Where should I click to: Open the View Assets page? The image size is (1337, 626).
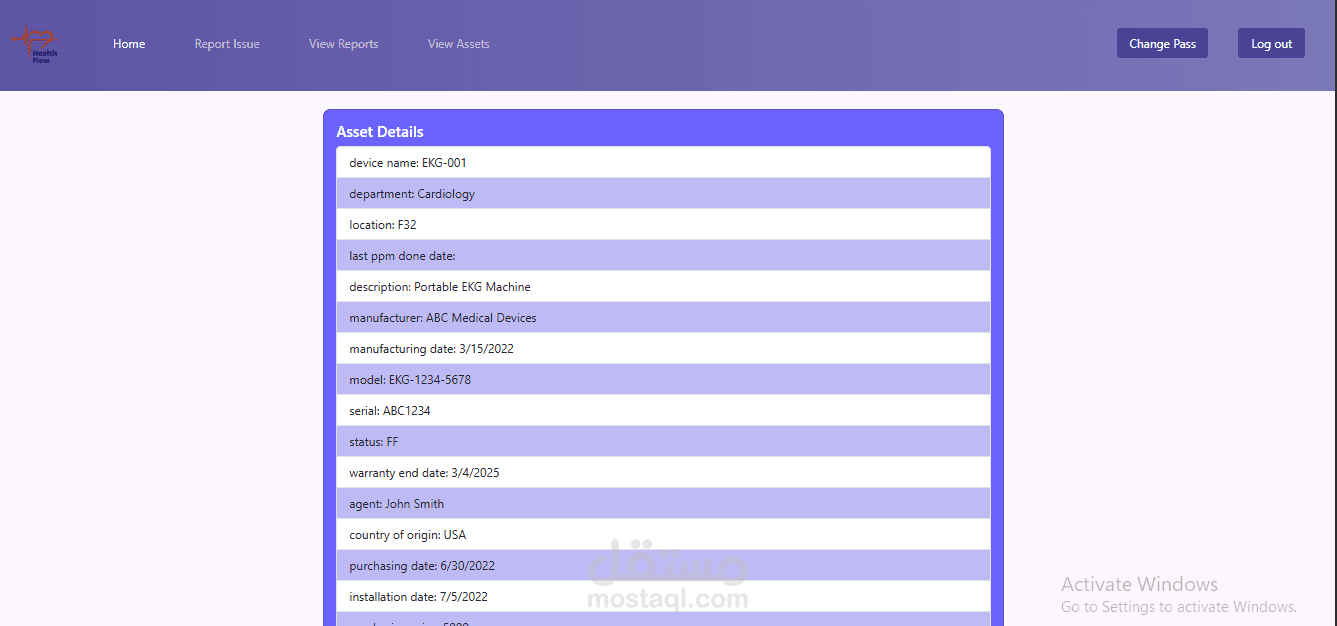coord(458,44)
